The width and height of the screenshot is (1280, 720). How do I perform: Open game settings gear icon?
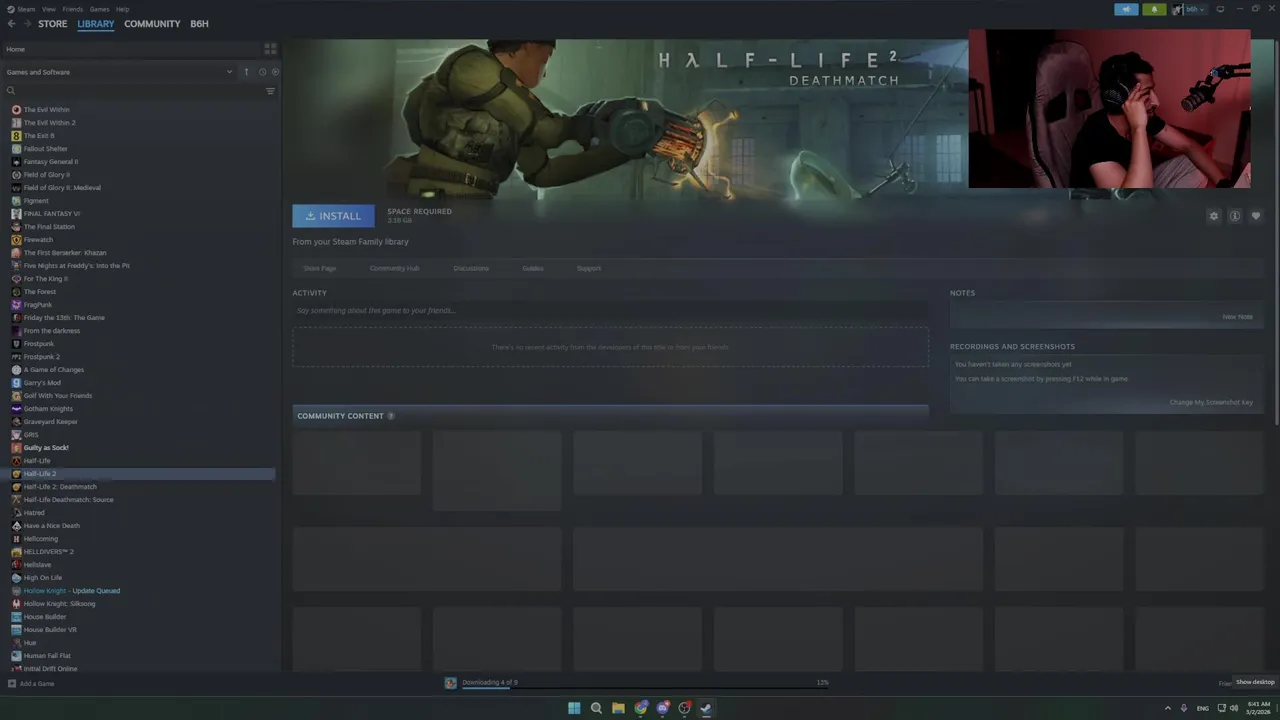[x=1214, y=216]
